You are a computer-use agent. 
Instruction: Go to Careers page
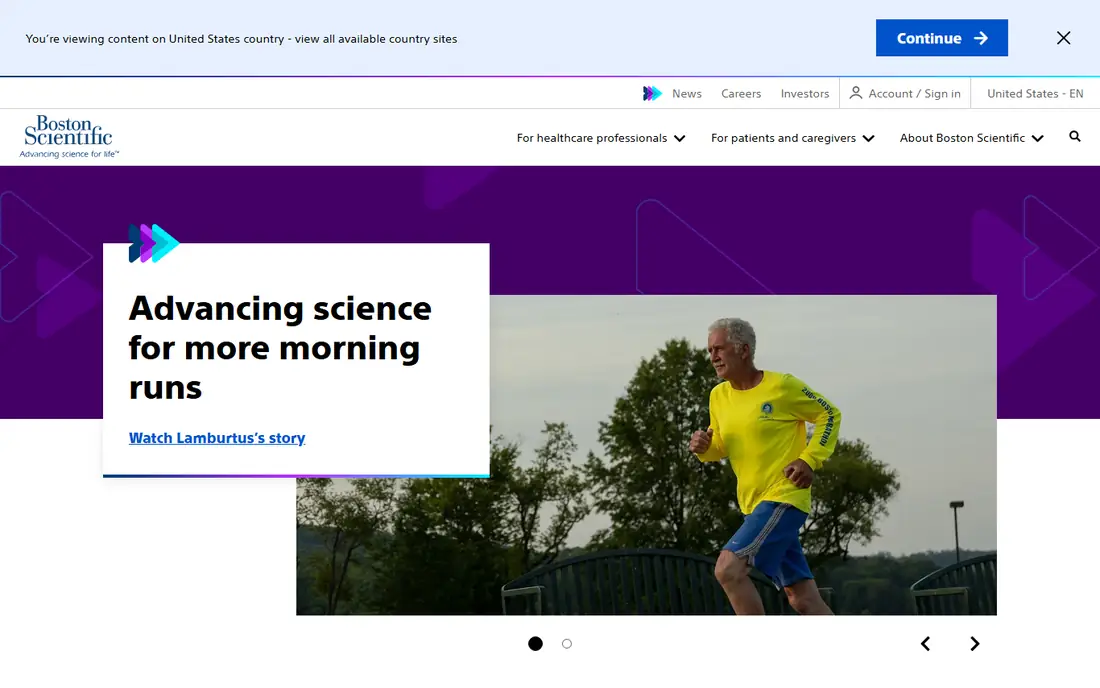741,93
